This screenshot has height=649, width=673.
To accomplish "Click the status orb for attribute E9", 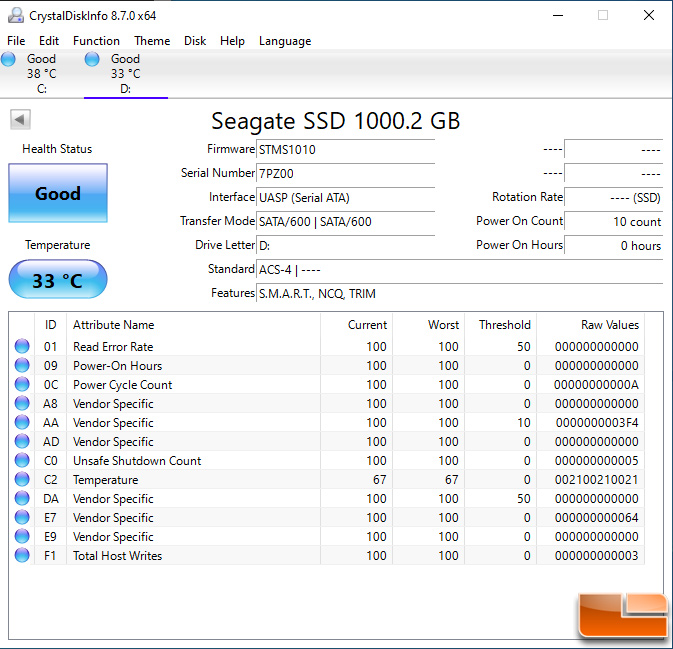I will (22, 536).
